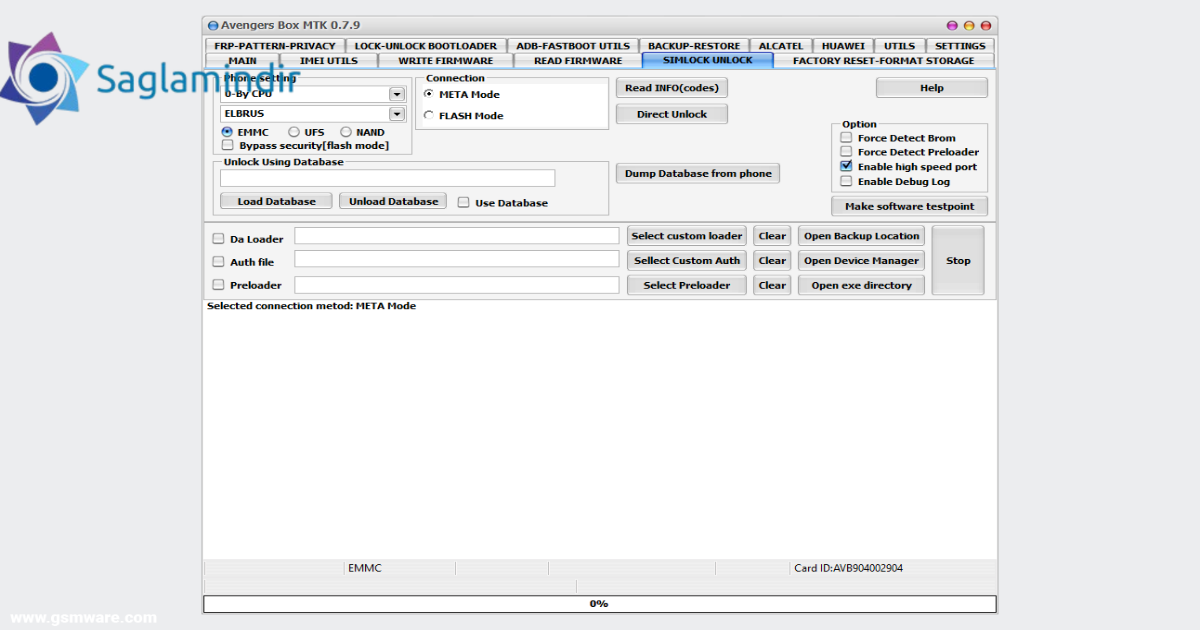
Task: Click Dump Database from phone
Action: [x=698, y=173]
